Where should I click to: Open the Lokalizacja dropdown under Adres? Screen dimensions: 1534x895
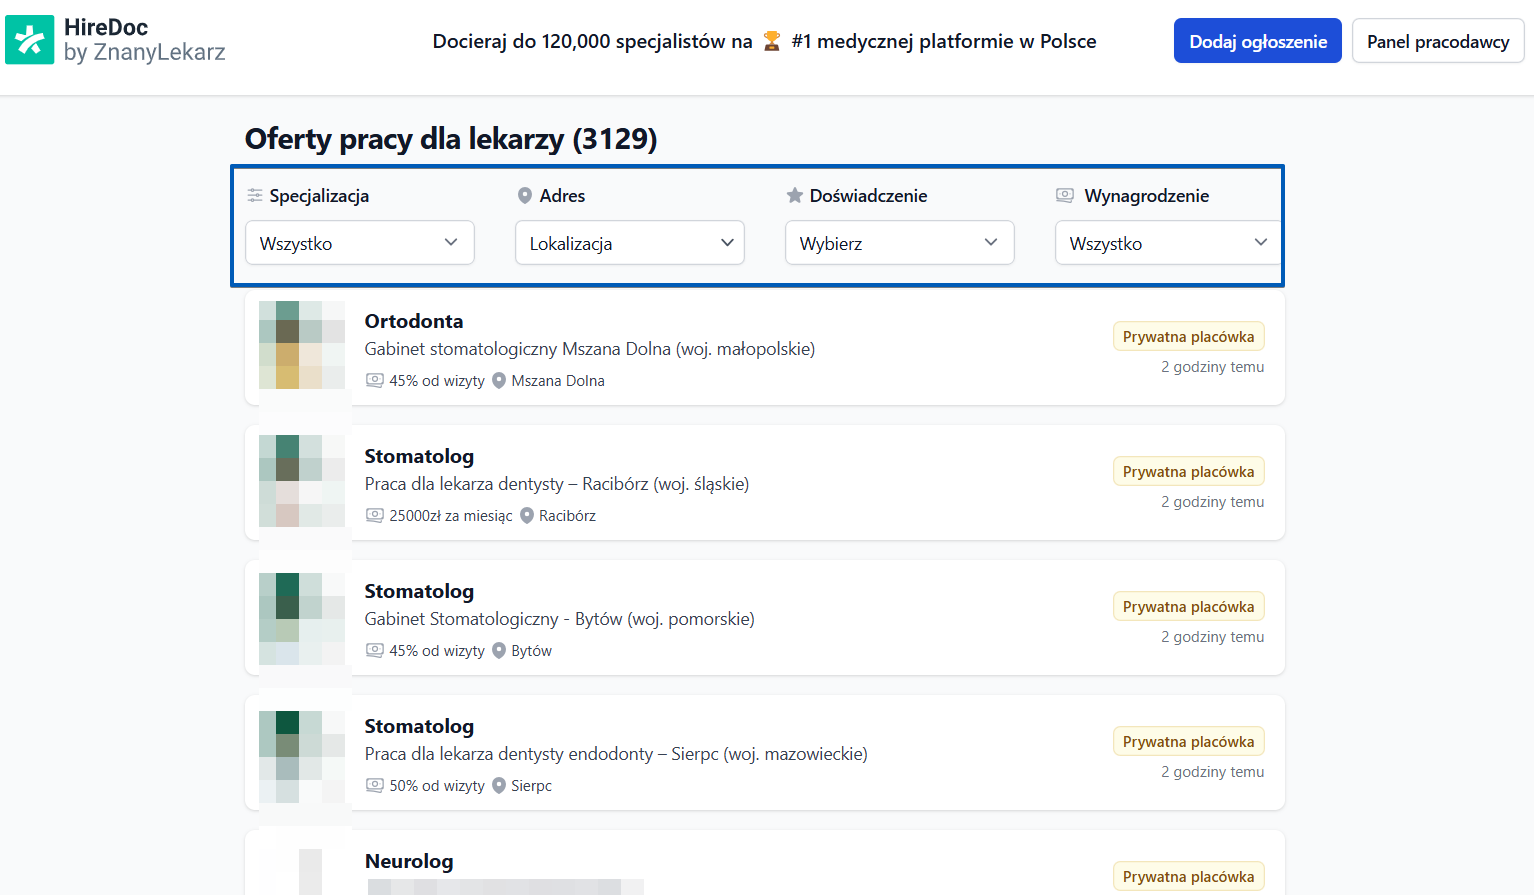(x=629, y=242)
